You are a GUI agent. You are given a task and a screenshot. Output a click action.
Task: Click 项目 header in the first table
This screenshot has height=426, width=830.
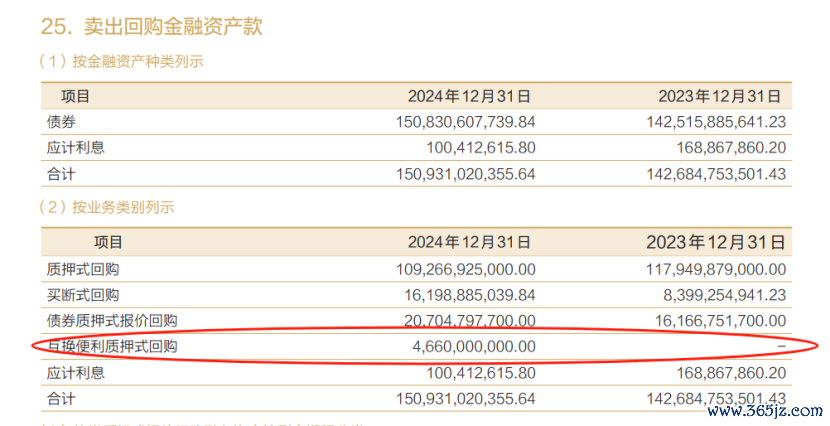(75, 96)
